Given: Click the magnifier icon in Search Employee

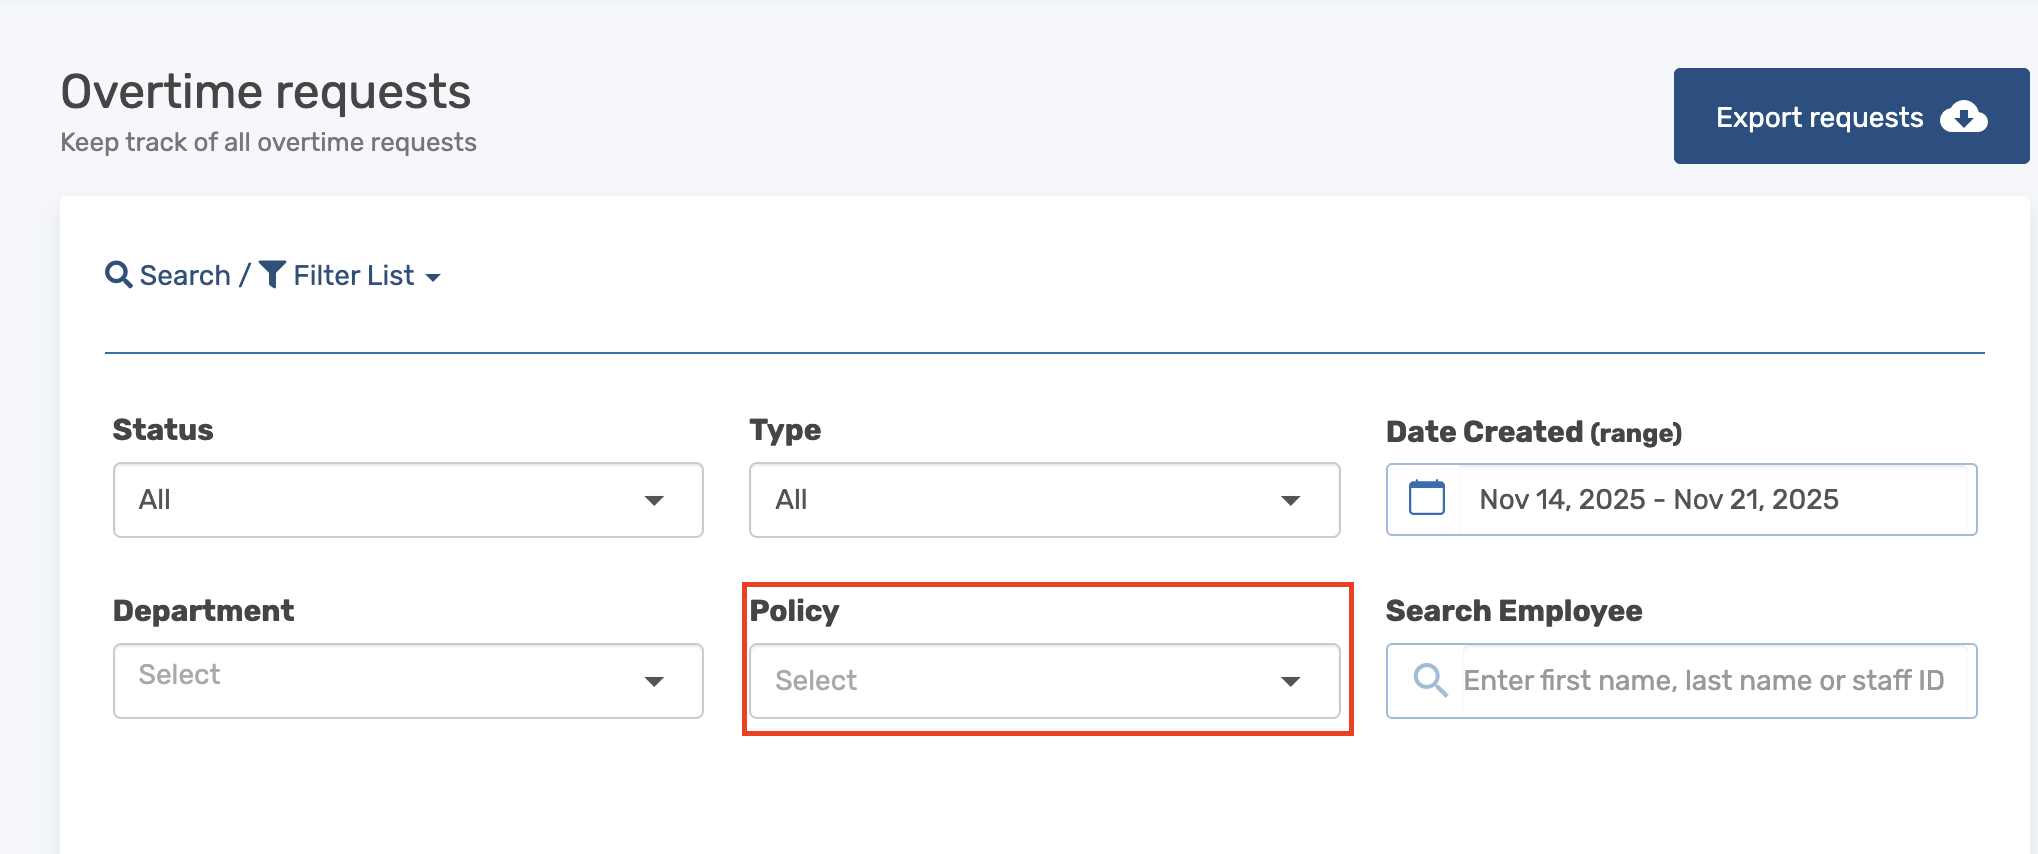Looking at the screenshot, I should (x=1429, y=680).
